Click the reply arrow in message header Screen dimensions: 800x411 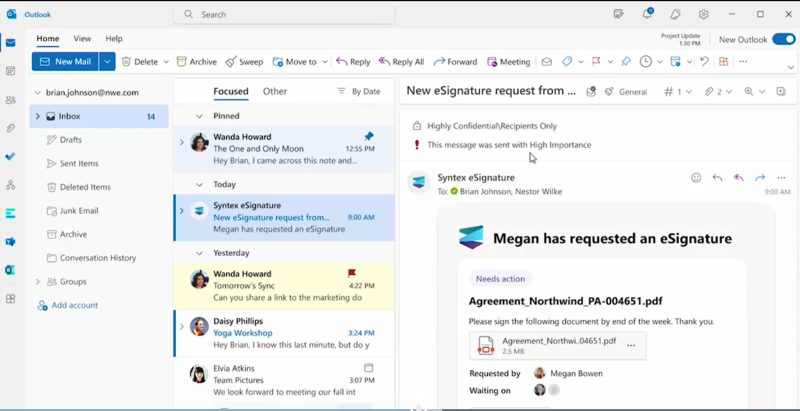point(717,177)
